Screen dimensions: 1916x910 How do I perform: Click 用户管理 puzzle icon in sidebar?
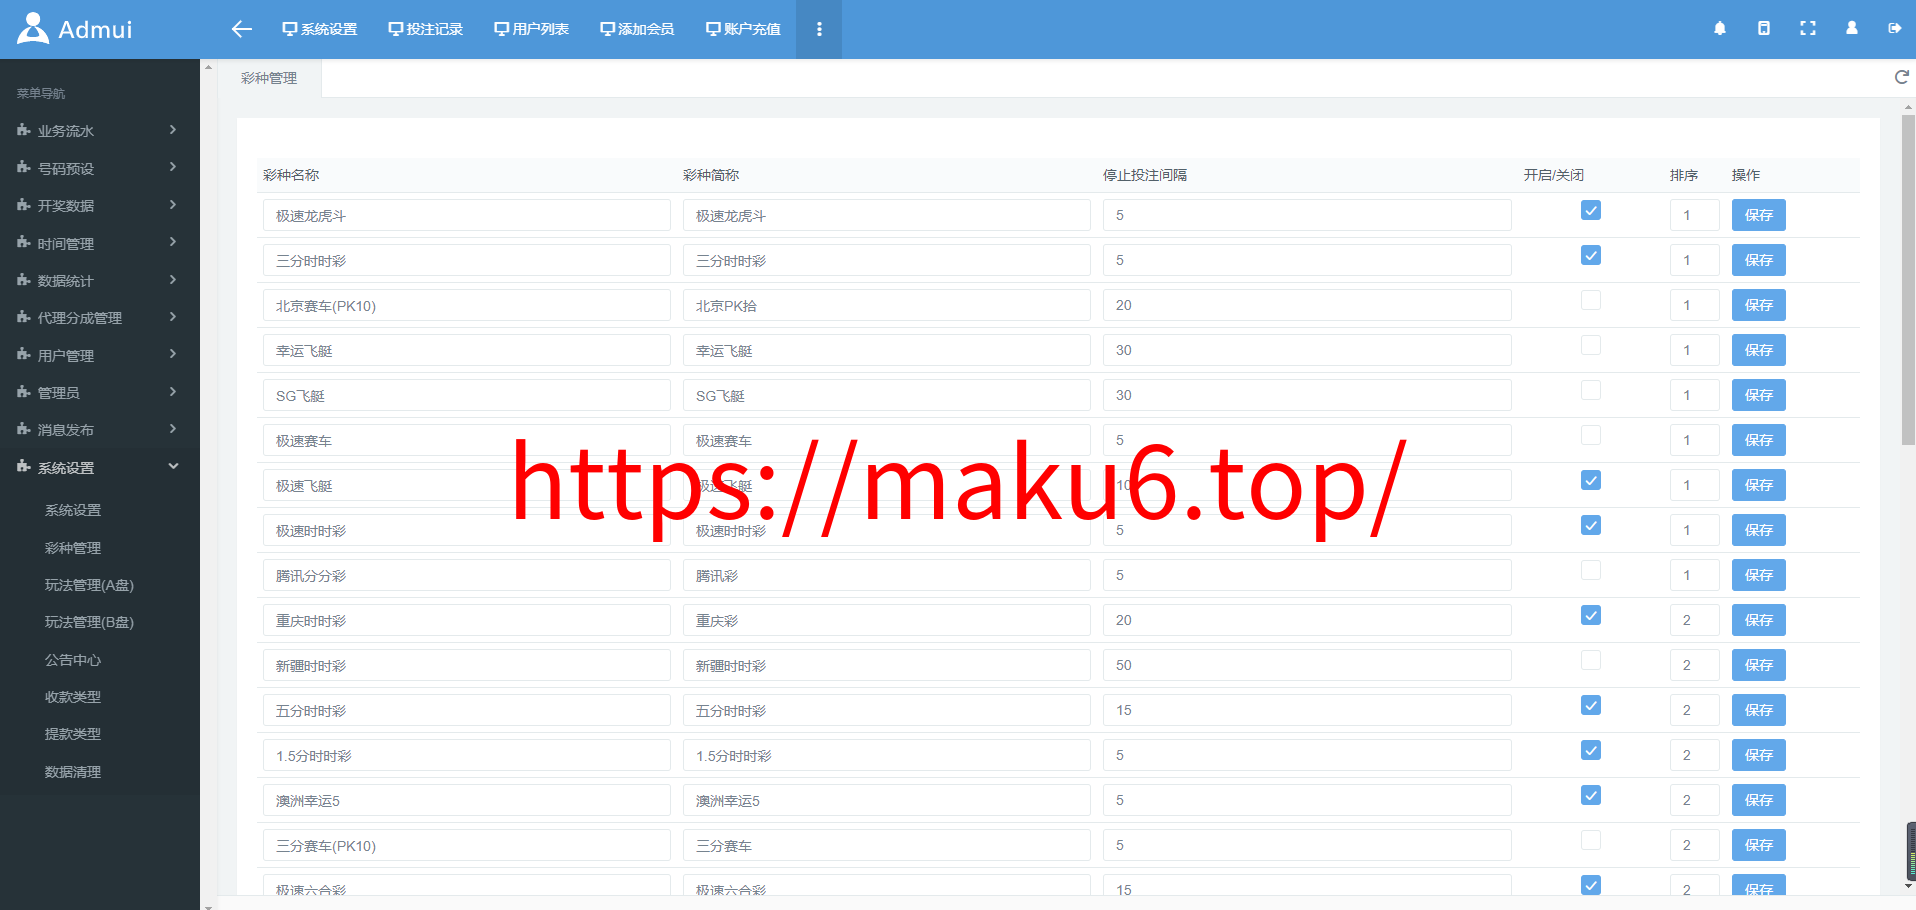click(x=24, y=354)
